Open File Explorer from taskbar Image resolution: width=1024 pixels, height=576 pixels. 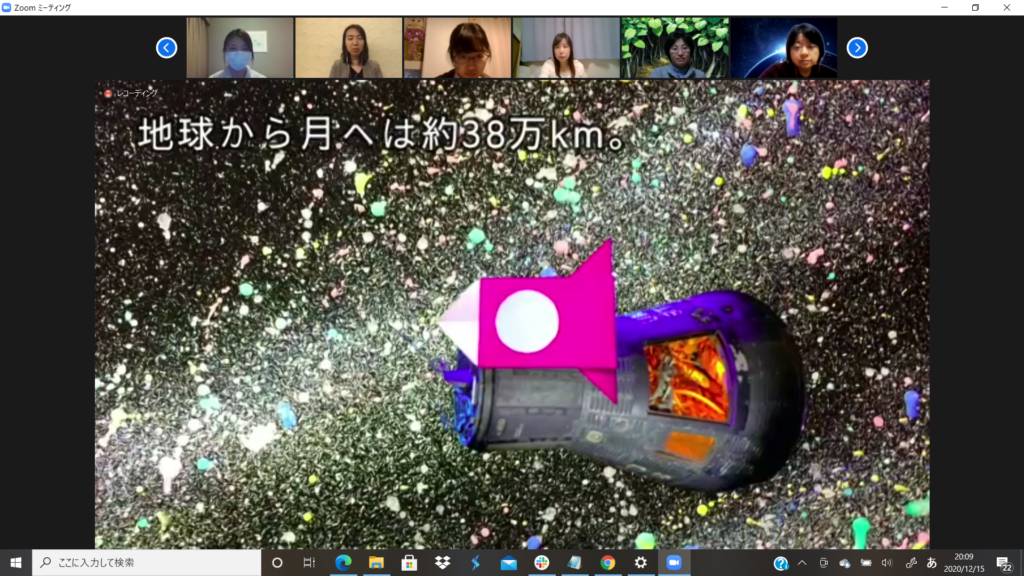click(376, 562)
